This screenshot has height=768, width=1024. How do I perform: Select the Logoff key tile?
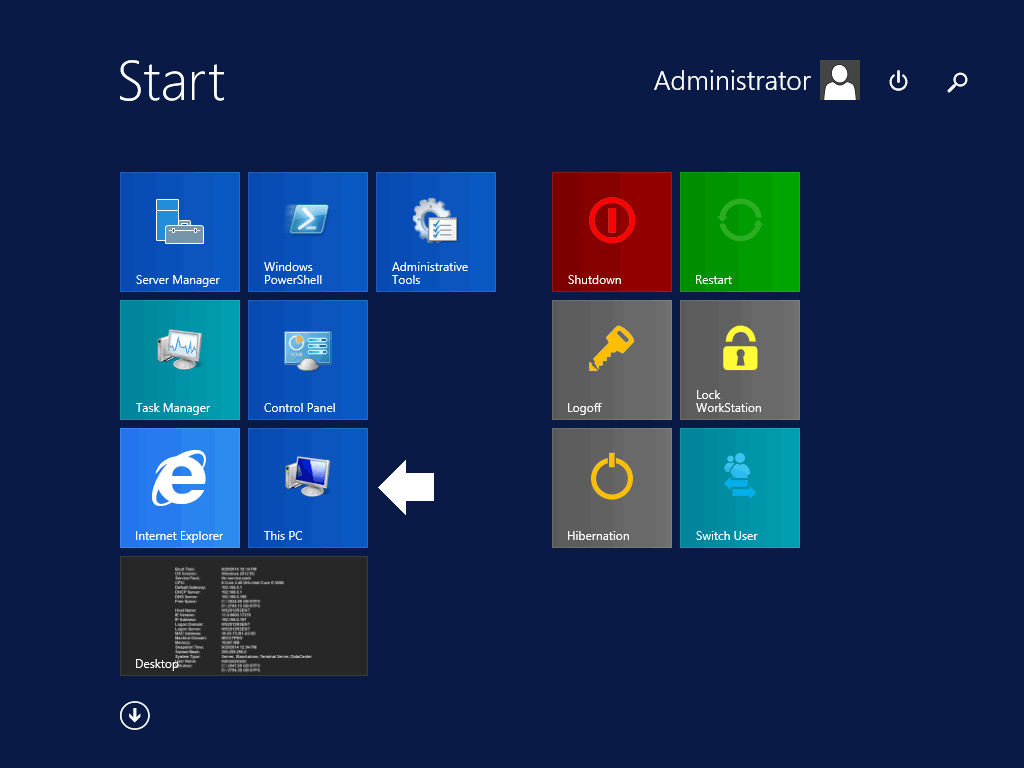point(612,360)
